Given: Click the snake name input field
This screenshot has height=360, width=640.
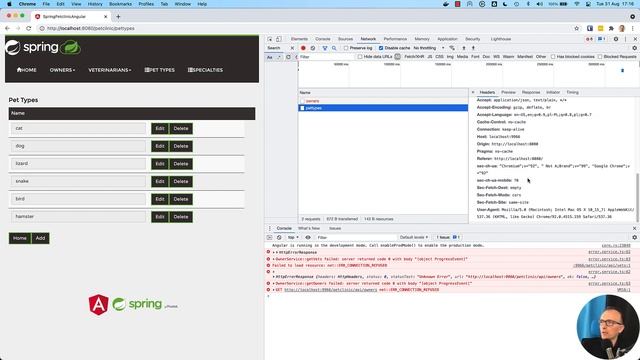Looking at the screenshot, I should [x=78, y=181].
